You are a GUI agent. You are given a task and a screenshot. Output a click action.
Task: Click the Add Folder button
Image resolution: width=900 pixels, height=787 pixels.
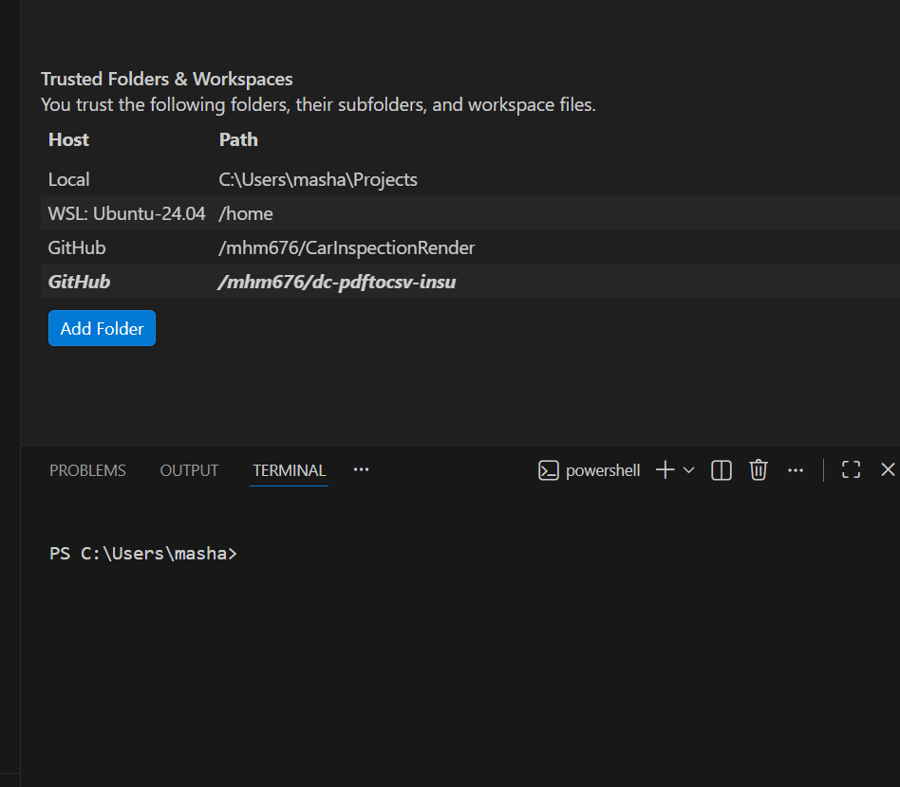click(102, 328)
